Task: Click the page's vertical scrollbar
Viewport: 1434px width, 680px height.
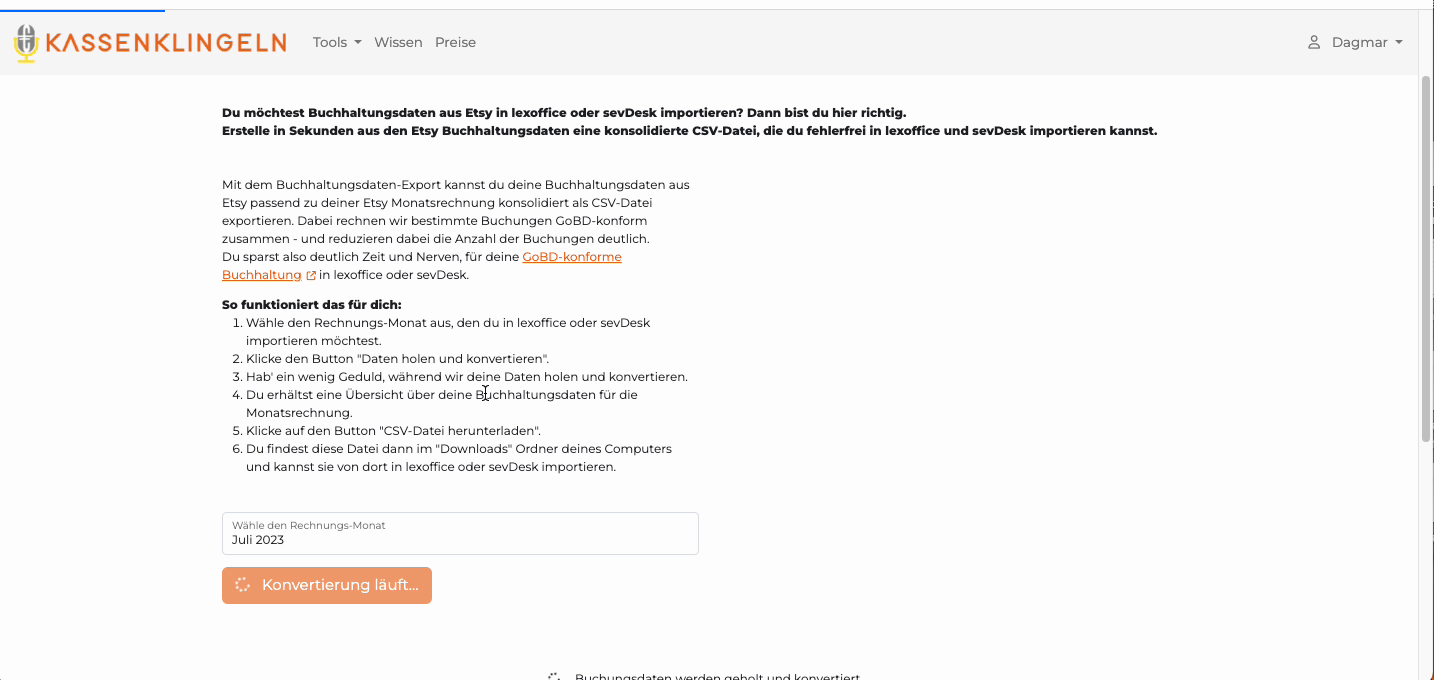Action: [1426, 260]
